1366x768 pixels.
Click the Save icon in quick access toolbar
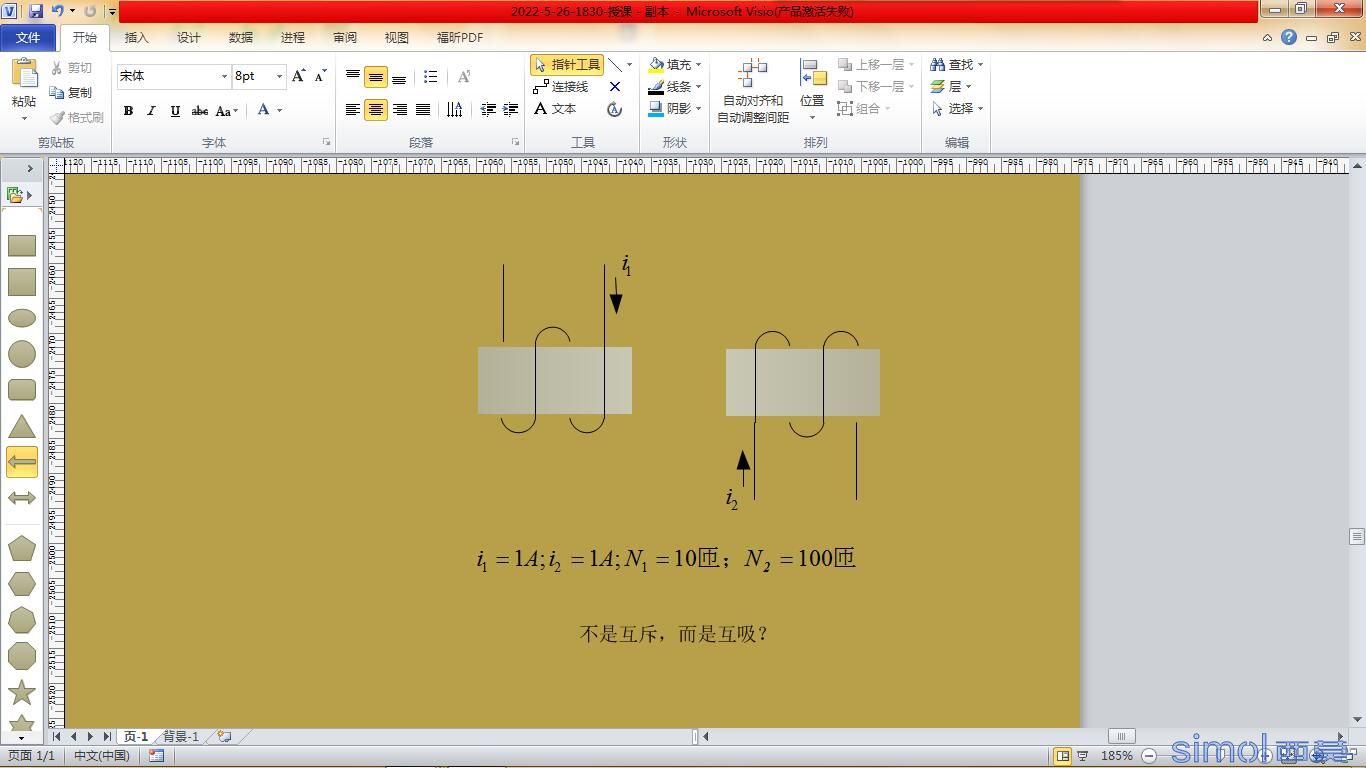[x=36, y=11]
